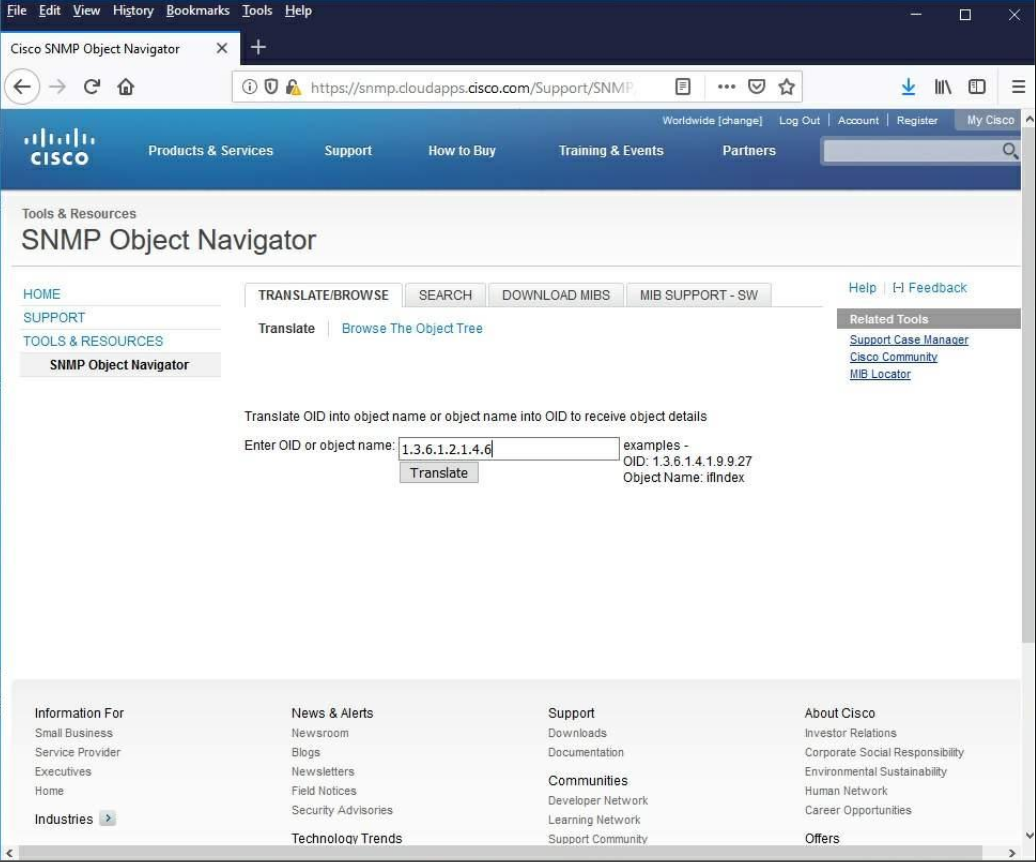Open Investor Relations footer link
This screenshot has width=1036, height=863.
850,733
